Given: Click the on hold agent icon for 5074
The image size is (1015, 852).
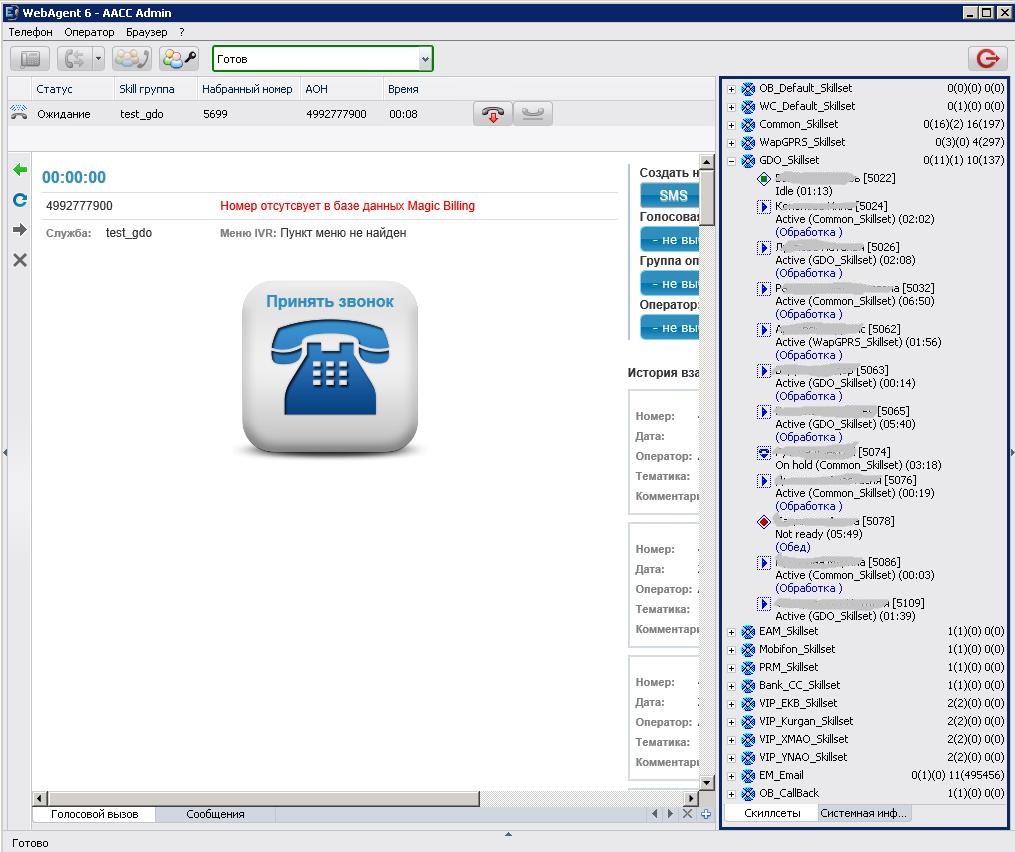Looking at the screenshot, I should [764, 453].
